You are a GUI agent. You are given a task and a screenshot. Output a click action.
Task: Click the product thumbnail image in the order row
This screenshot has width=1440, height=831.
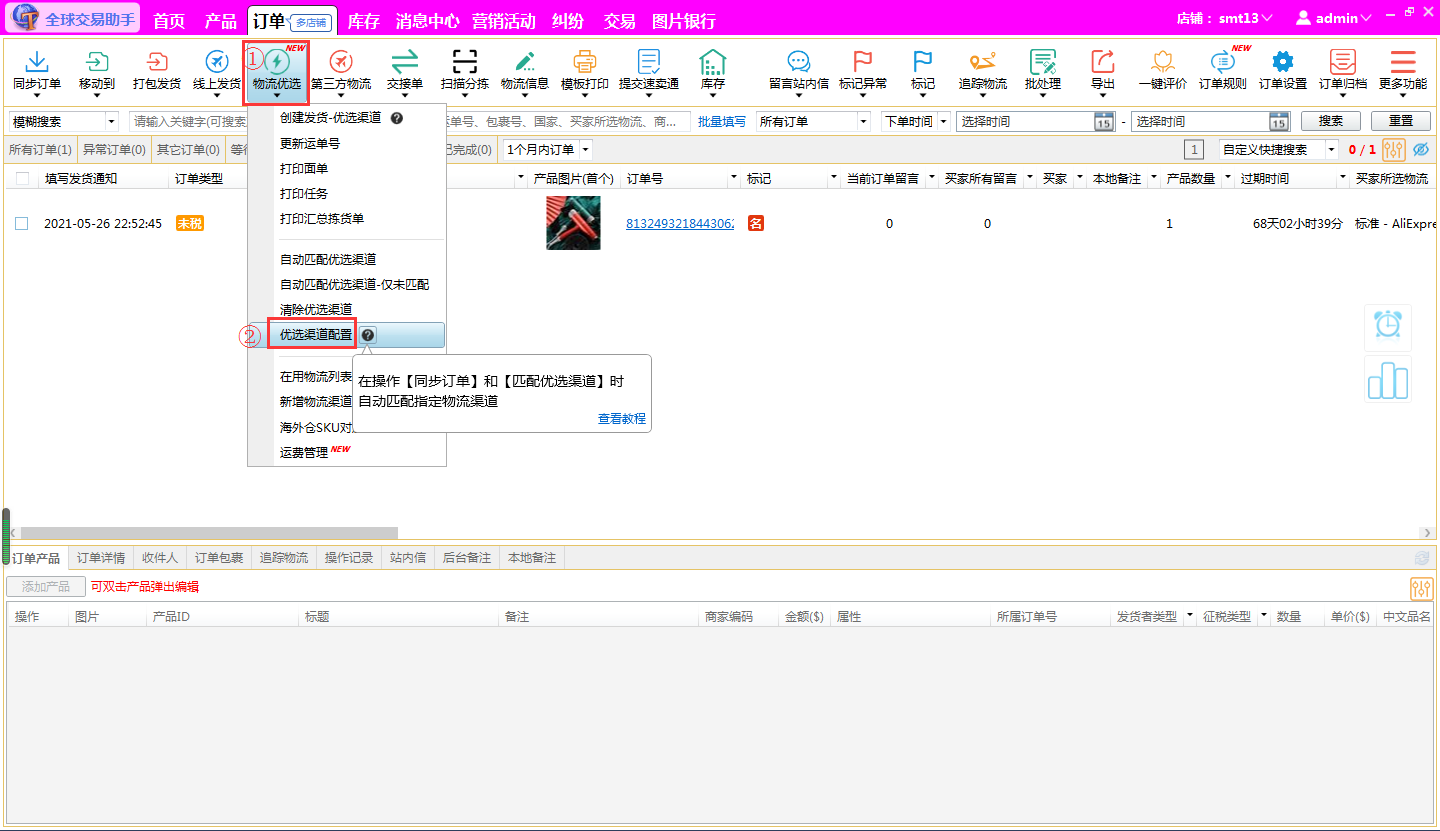tap(573, 222)
